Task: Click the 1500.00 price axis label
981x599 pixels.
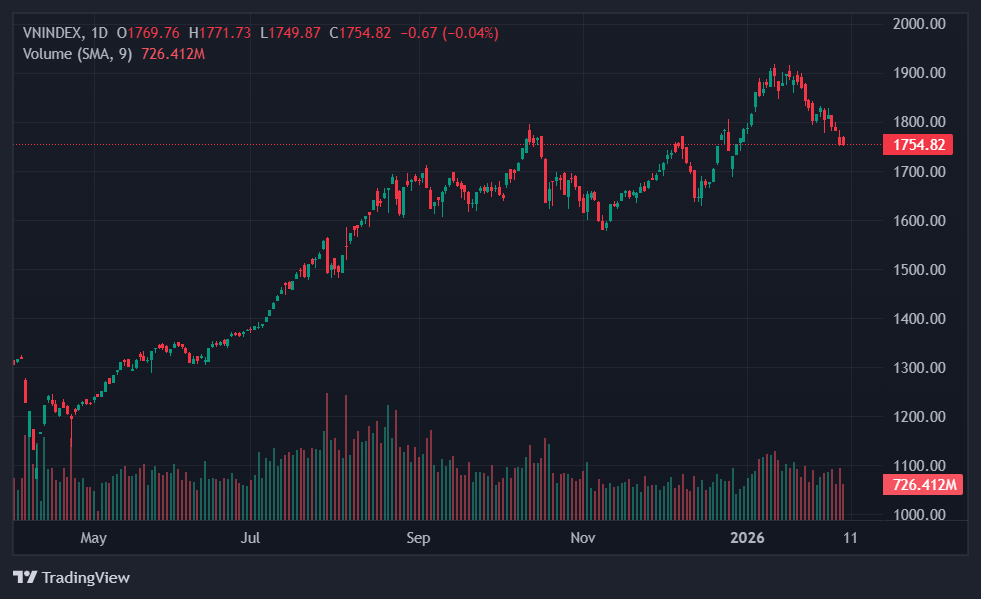Action: point(918,270)
